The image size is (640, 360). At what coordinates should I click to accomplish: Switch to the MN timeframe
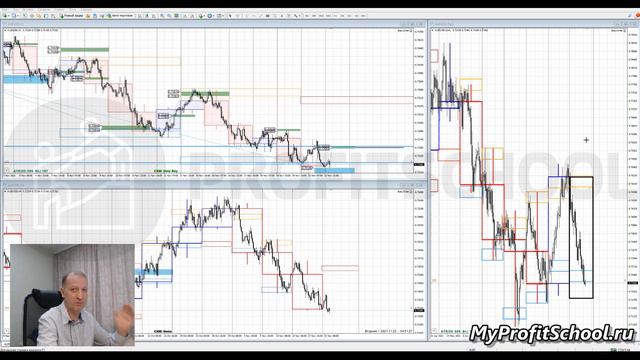coord(363,16)
